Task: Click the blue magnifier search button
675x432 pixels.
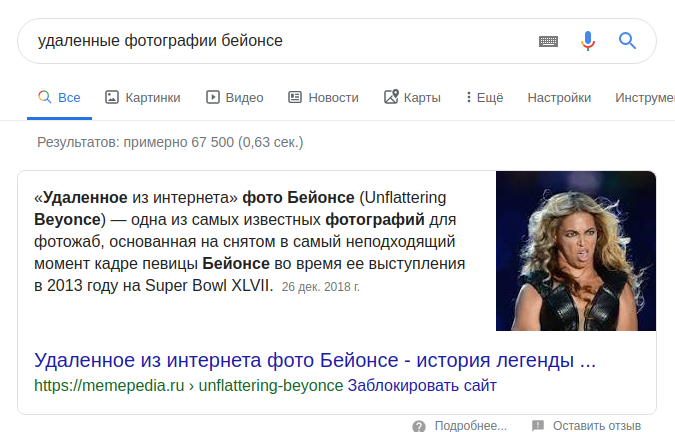Action: [x=627, y=41]
